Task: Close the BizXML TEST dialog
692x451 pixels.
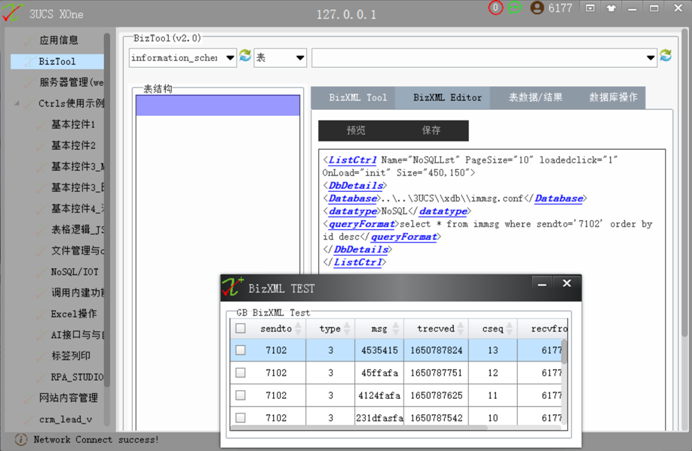Action: pyautogui.click(x=567, y=284)
